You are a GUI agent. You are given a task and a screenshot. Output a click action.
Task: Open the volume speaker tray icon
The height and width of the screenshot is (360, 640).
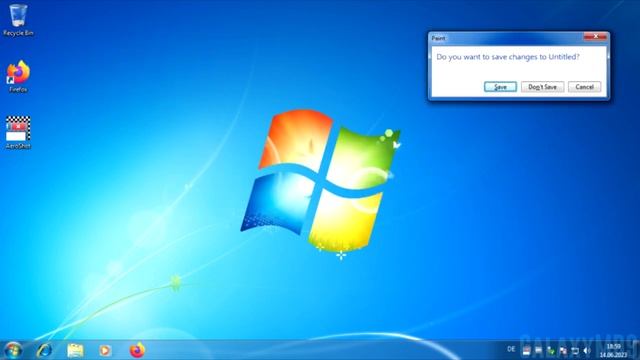(x=587, y=350)
